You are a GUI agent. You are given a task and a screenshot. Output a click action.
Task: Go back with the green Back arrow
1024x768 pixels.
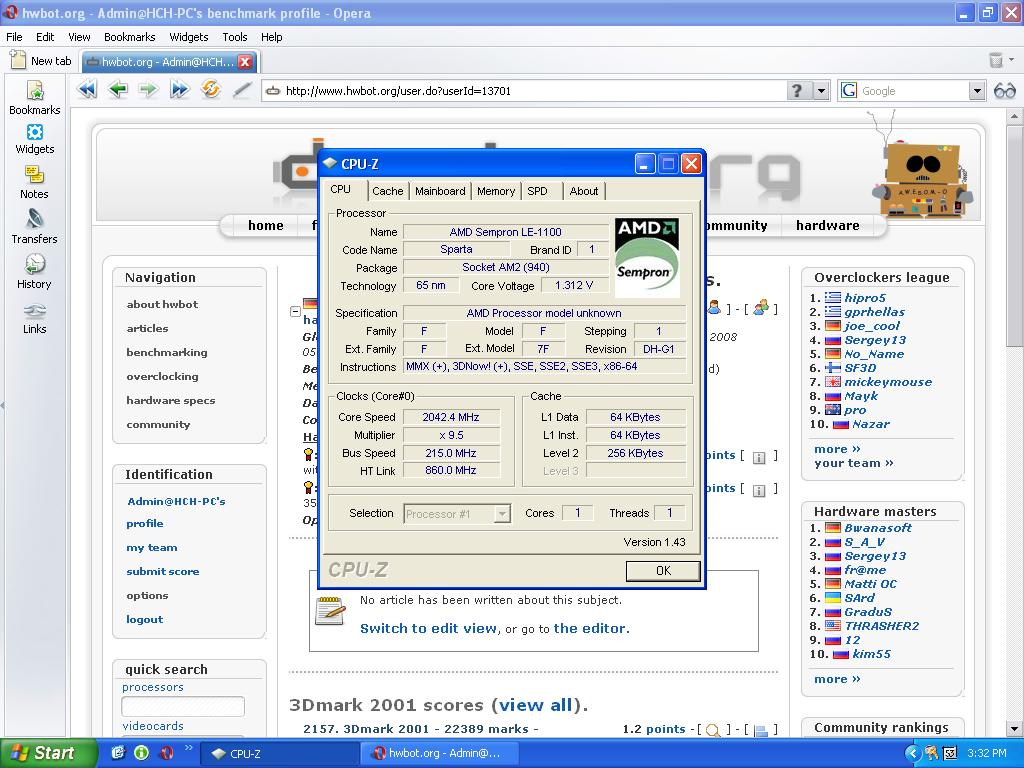pyautogui.click(x=118, y=89)
